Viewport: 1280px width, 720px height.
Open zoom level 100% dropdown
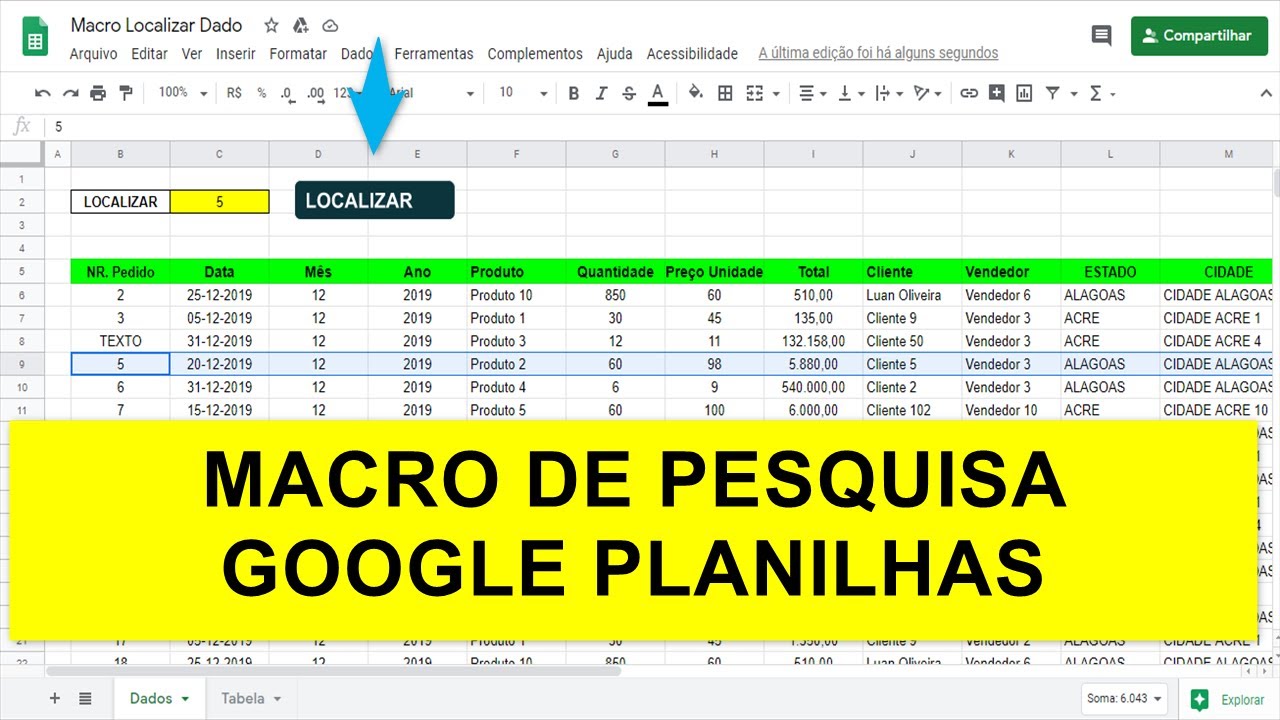point(182,93)
